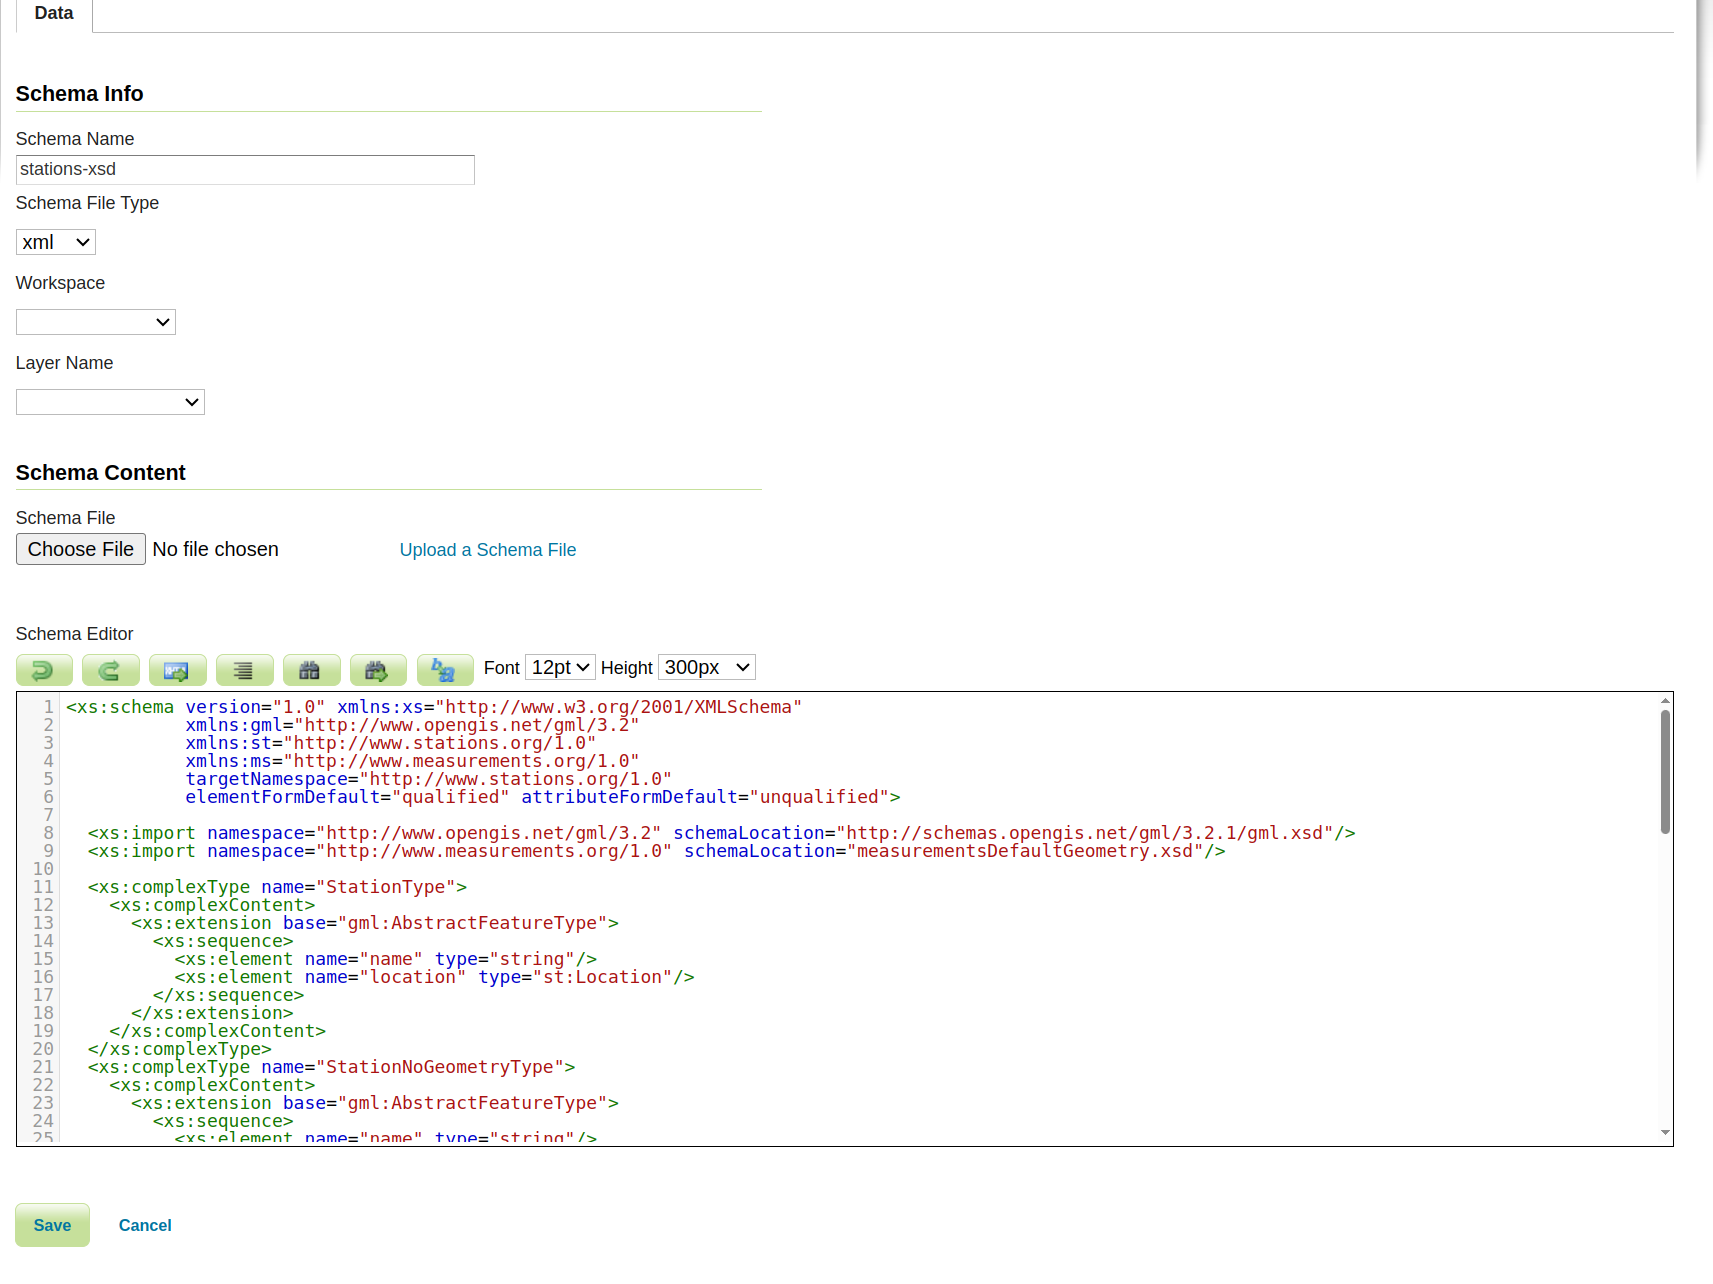The height and width of the screenshot is (1284, 1713).
Task: Edit the stations-xsd Schema Name field
Action: 244,169
